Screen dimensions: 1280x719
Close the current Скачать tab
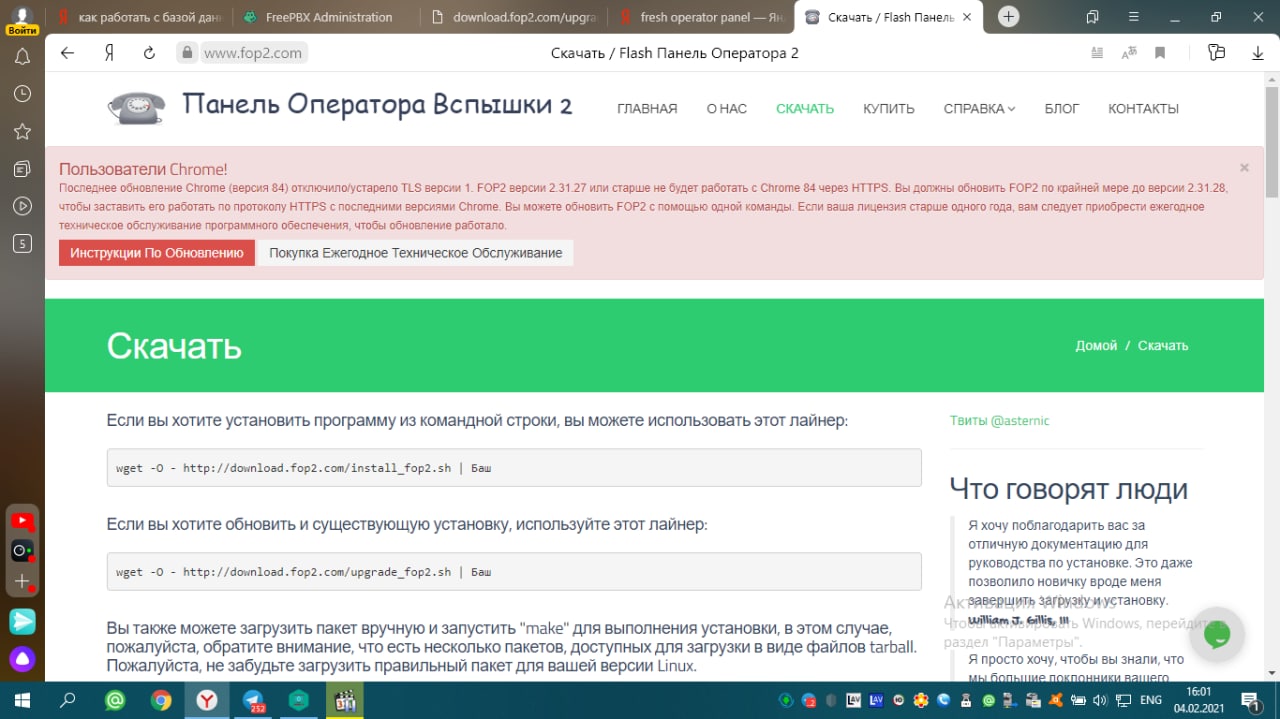tap(965, 17)
